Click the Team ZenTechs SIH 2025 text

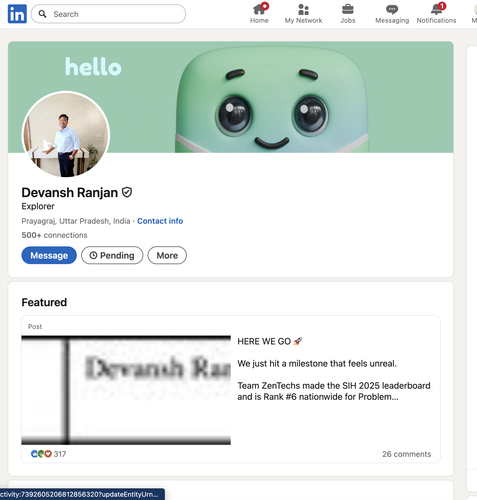[x=334, y=391]
